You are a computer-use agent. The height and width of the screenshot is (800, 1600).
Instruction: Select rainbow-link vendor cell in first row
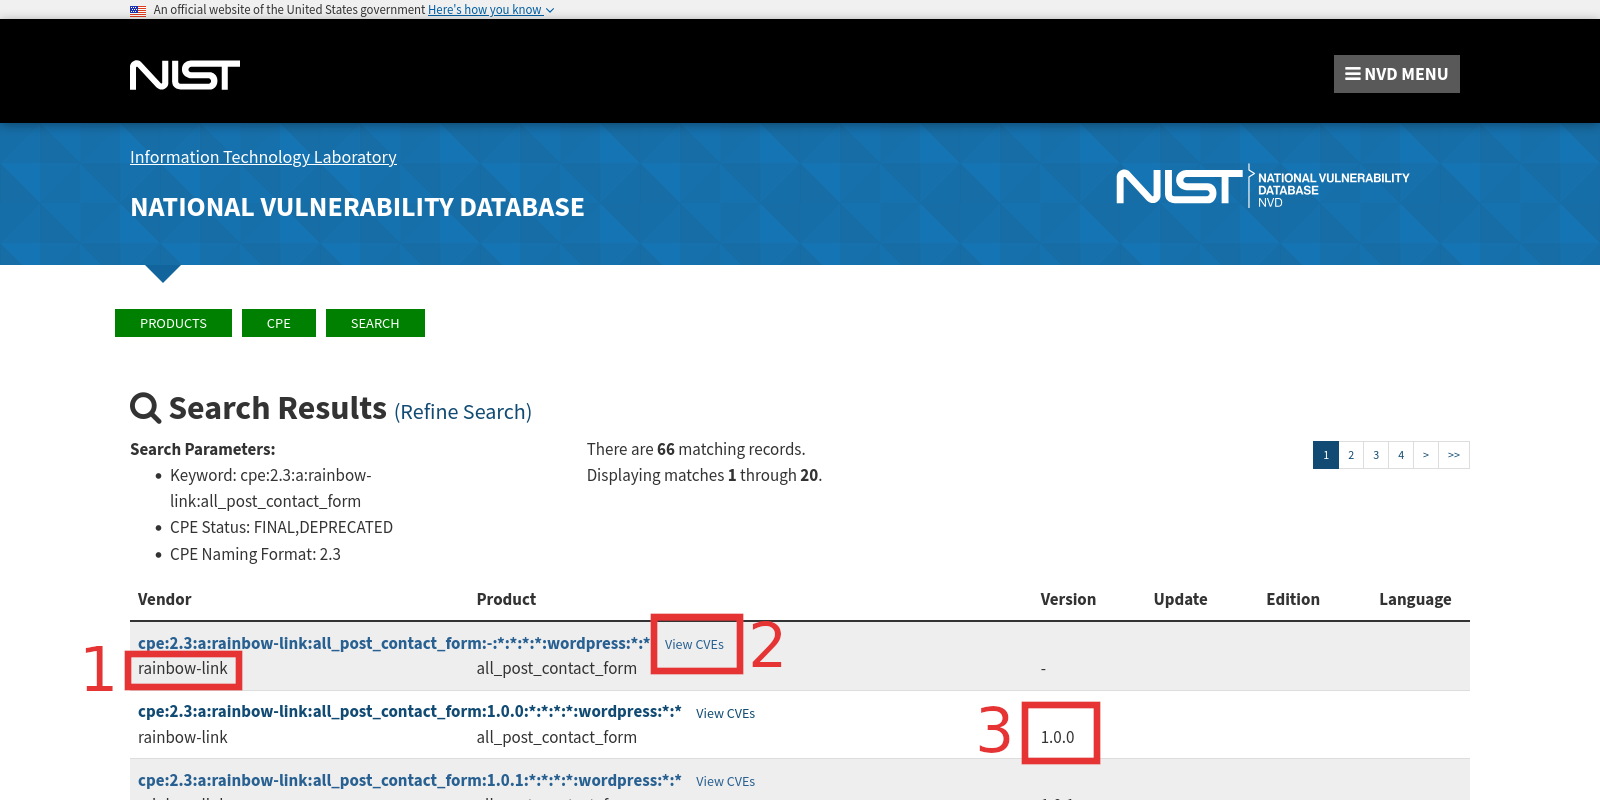point(183,668)
